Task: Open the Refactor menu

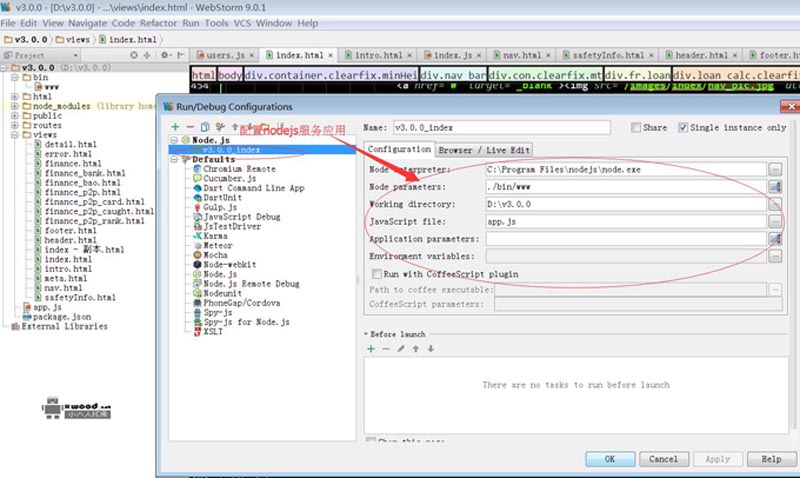Action: coord(158,23)
